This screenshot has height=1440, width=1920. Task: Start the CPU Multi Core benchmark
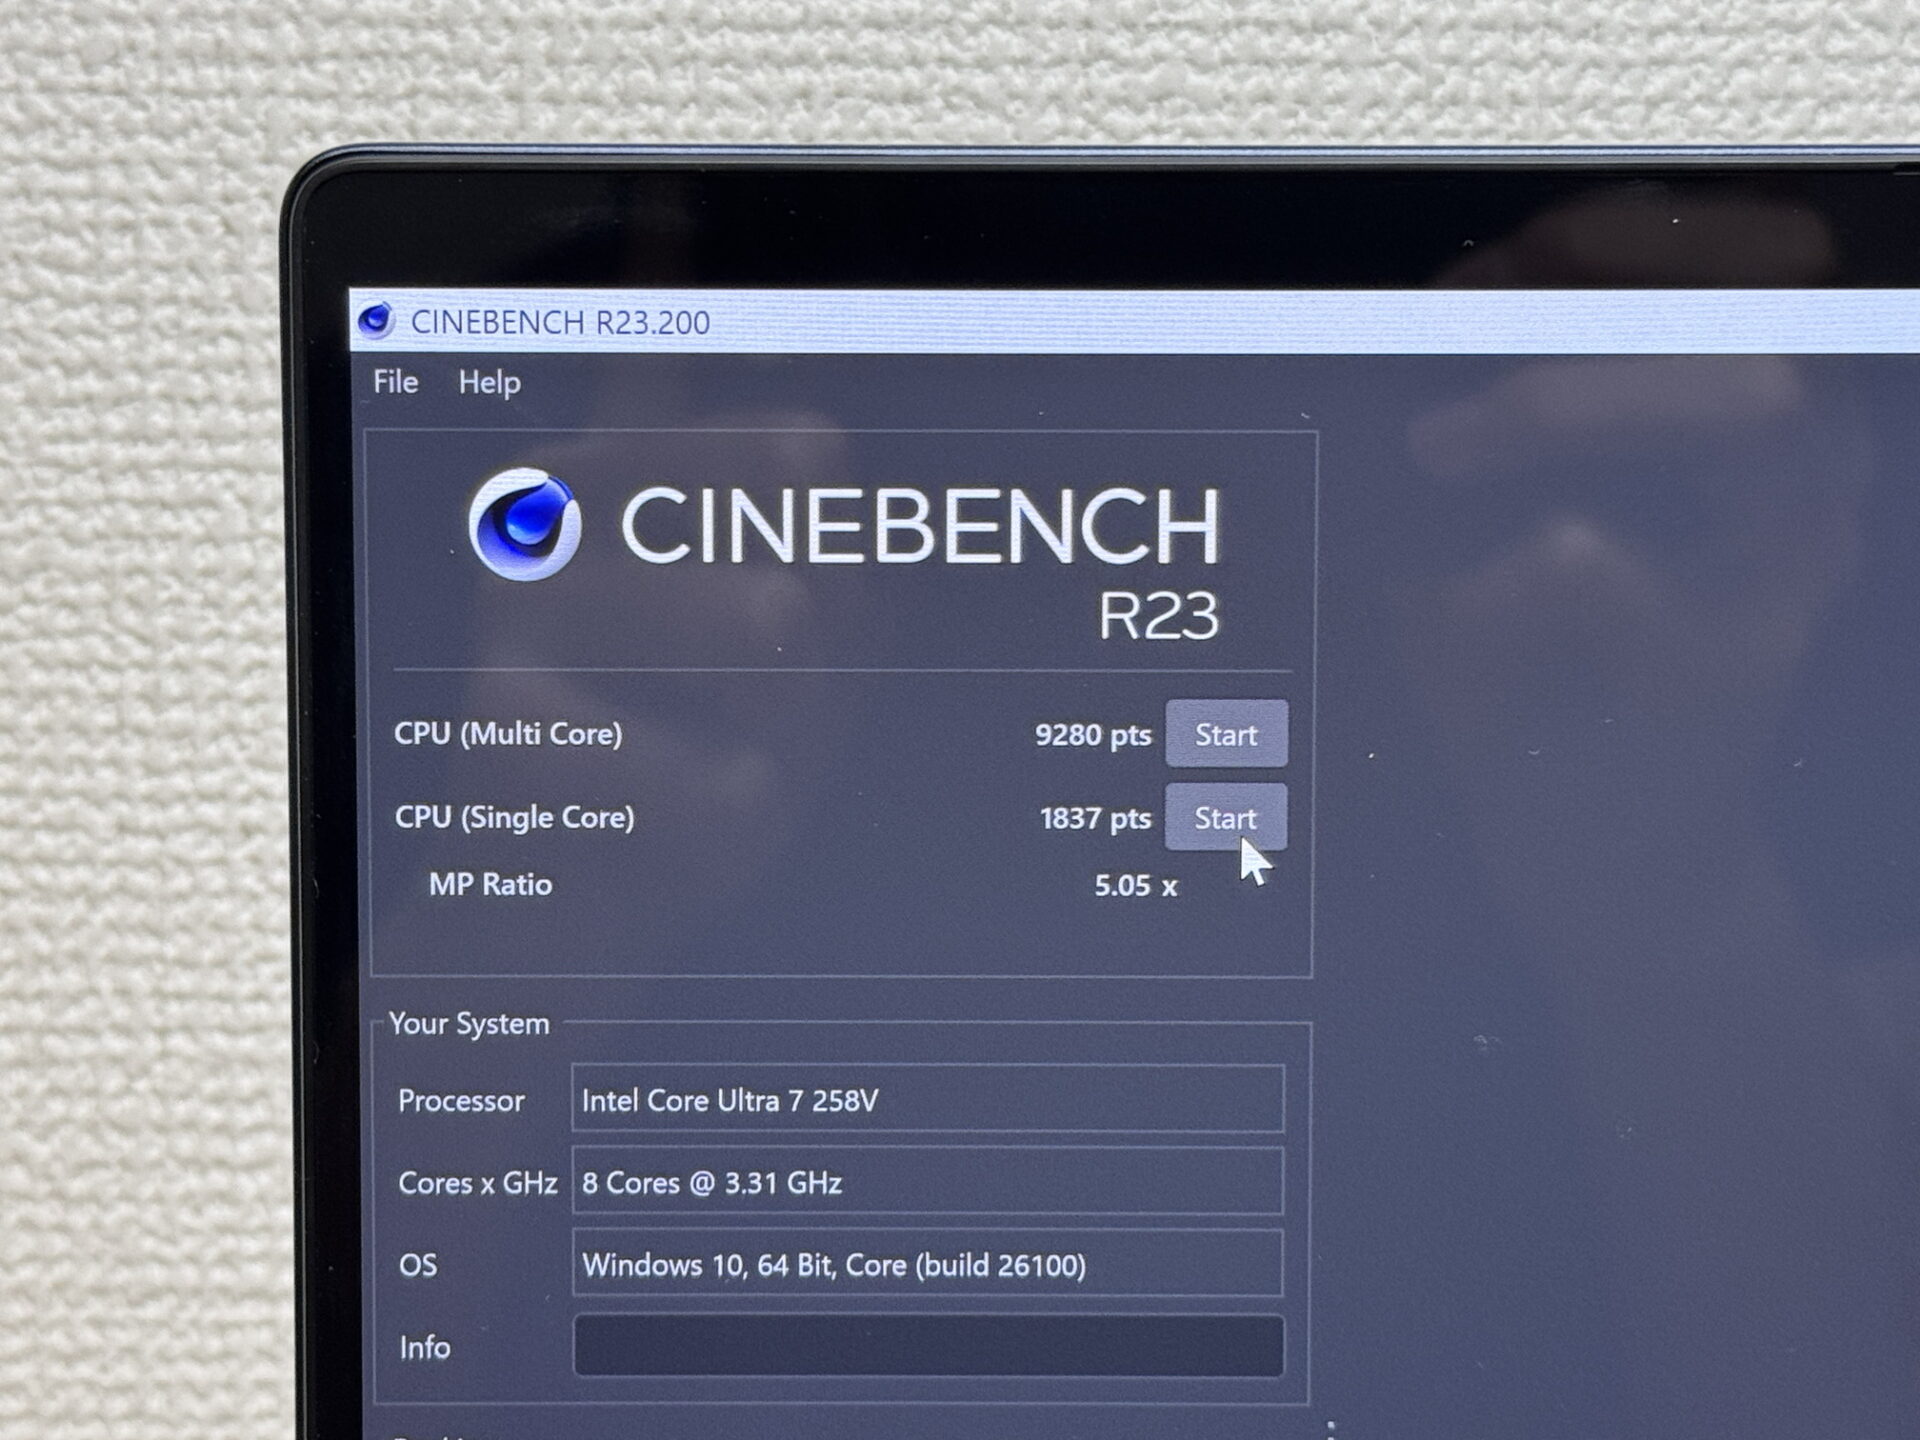(1225, 735)
